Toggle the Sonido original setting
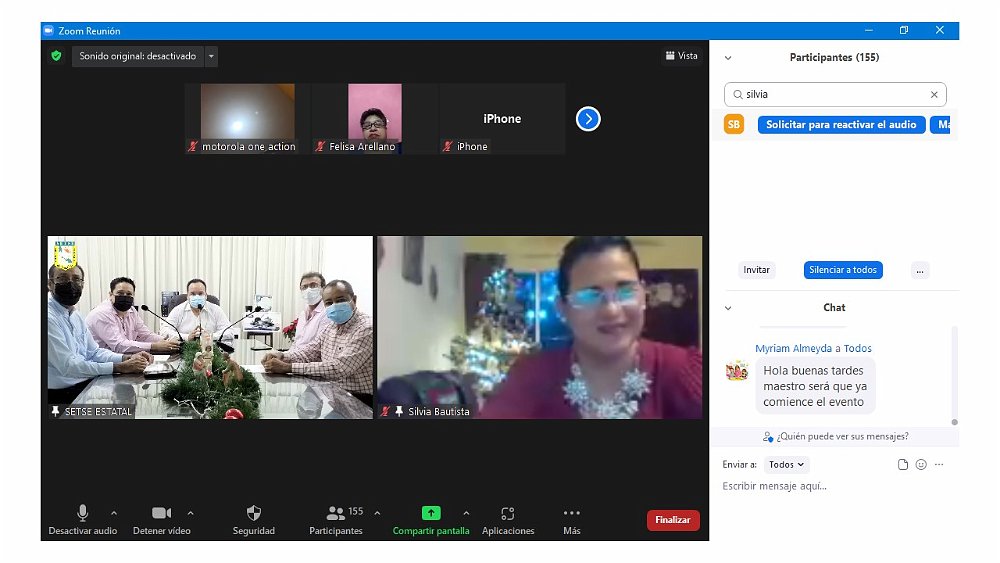 [x=138, y=56]
